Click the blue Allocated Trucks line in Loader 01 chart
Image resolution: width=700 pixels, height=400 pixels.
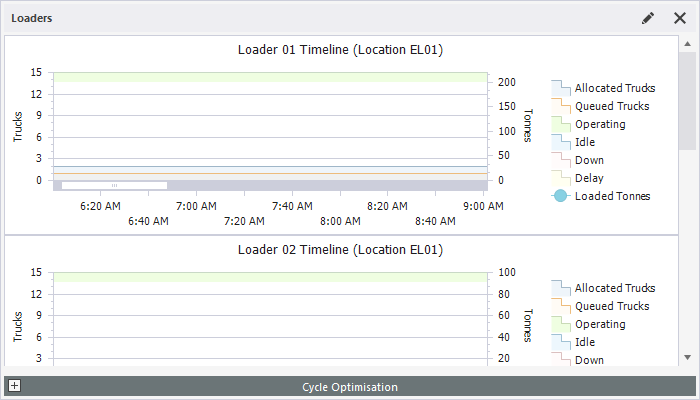(271, 167)
